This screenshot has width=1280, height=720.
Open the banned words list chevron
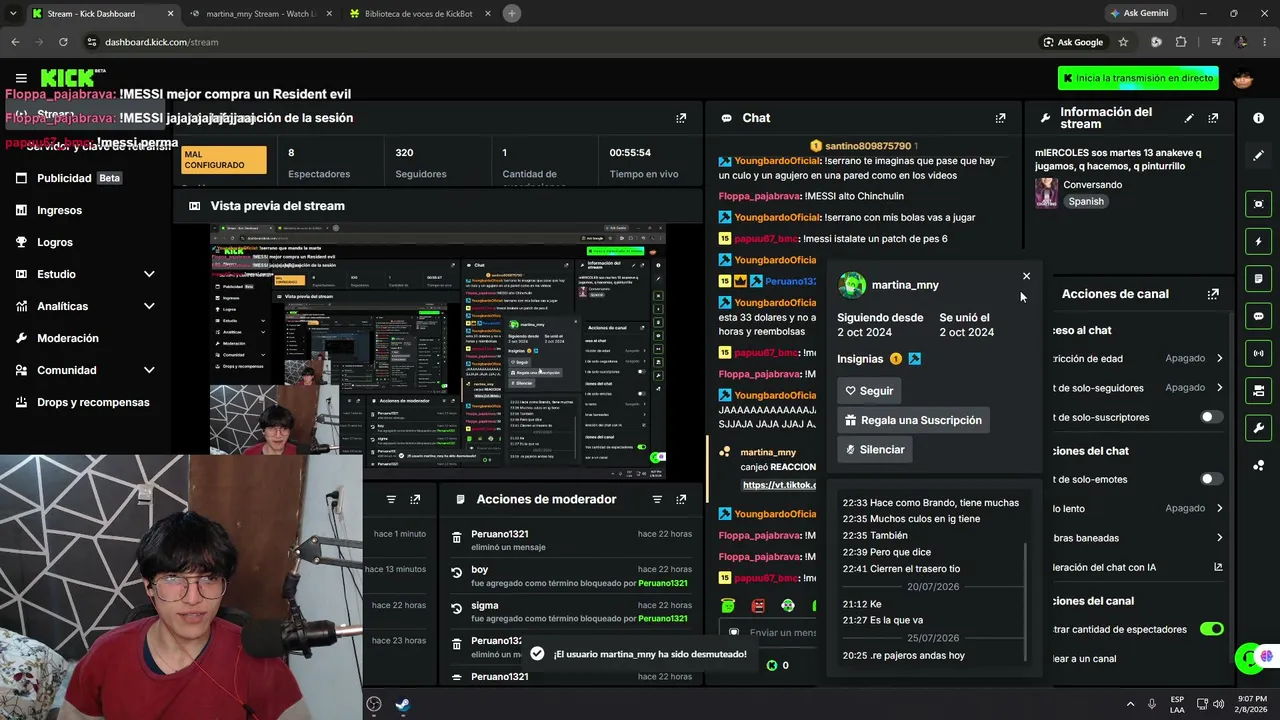[1219, 538]
